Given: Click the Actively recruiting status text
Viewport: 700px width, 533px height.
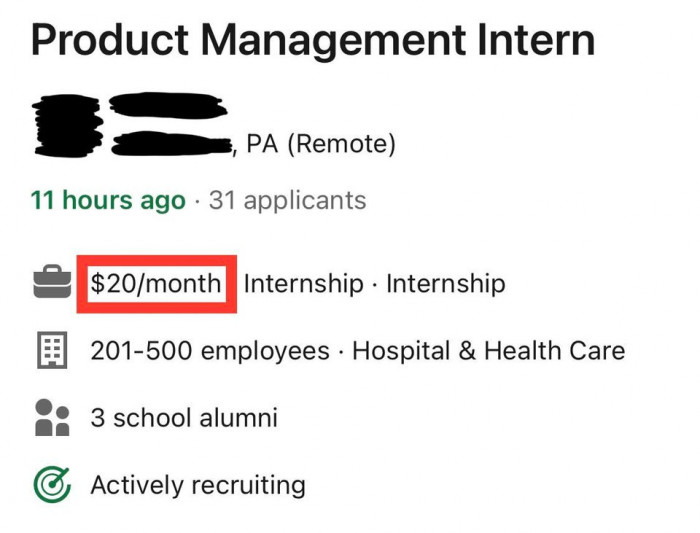Looking at the screenshot, I should [198, 486].
